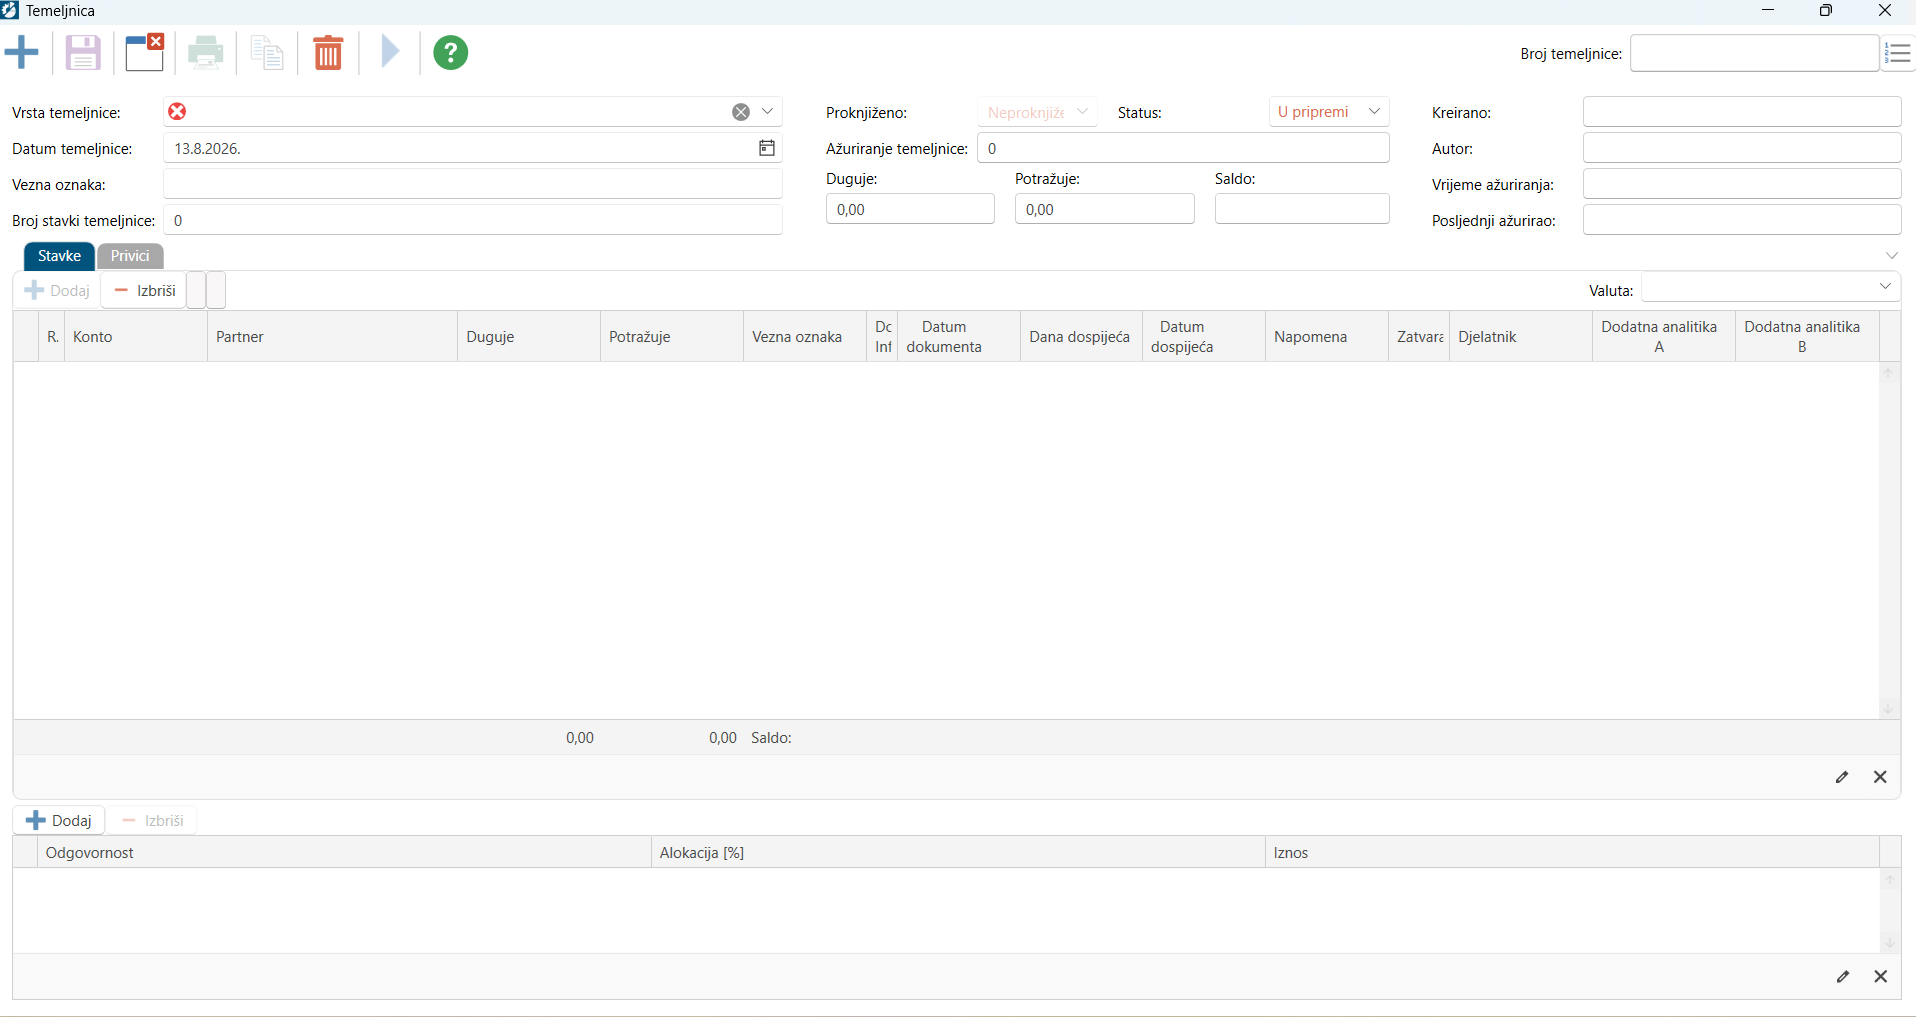
Task: Click the Vezna oznaka input field
Action: tap(473, 184)
